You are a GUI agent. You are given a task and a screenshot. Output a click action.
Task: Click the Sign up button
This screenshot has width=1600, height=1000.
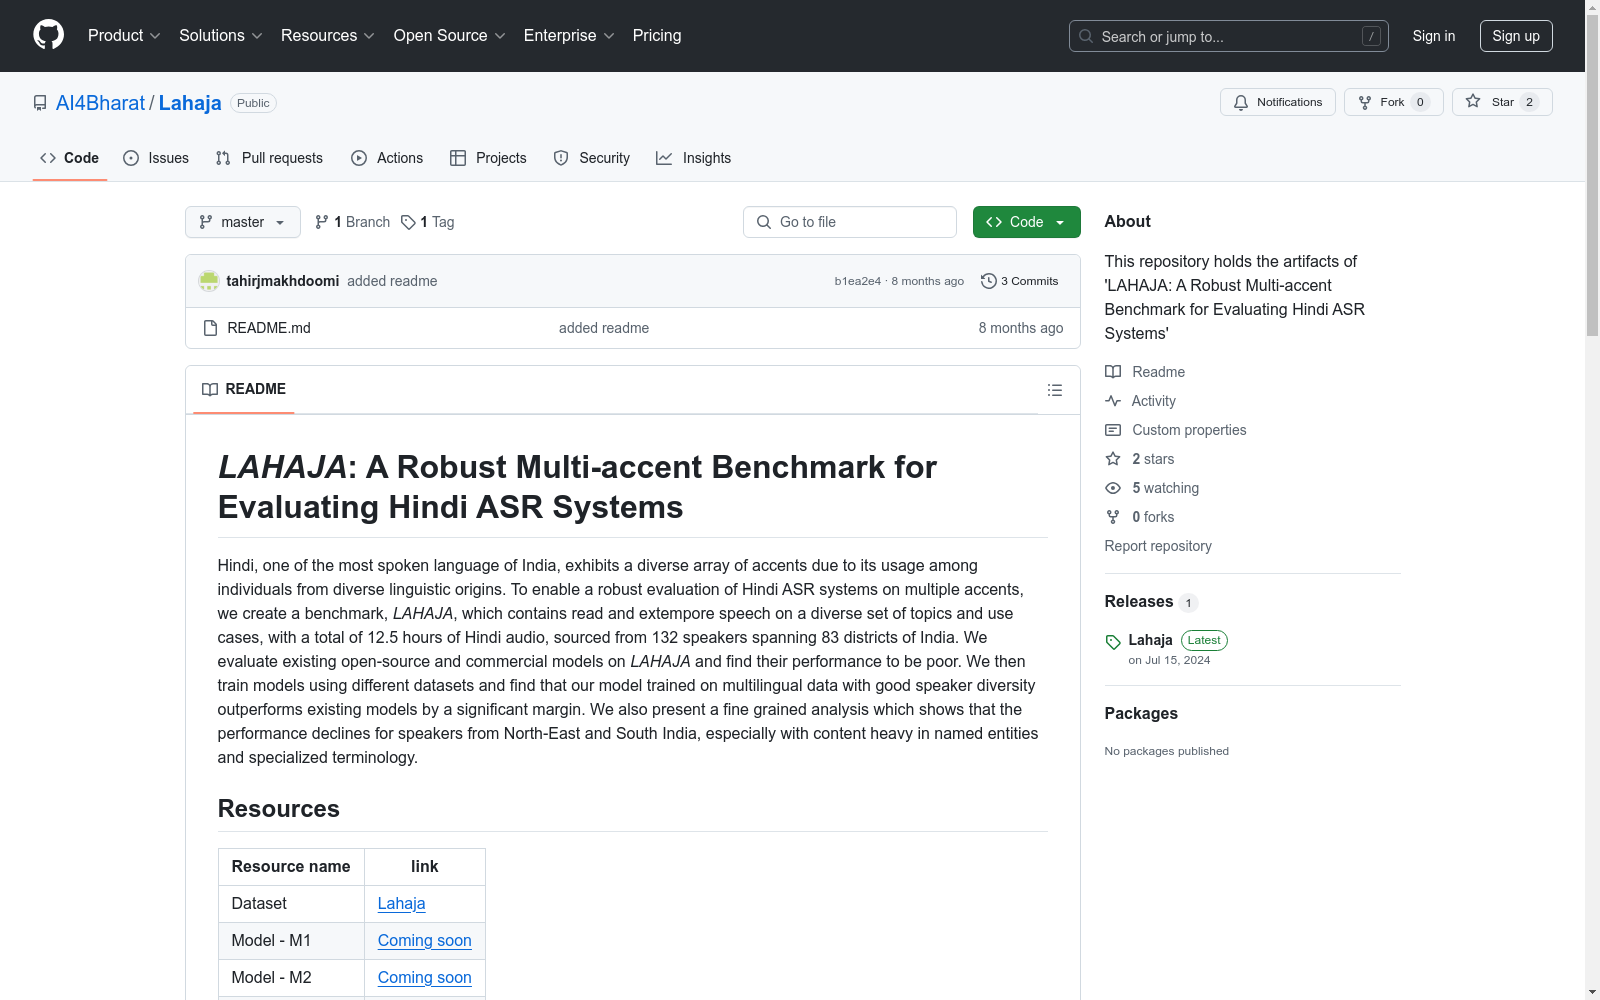[x=1516, y=36]
